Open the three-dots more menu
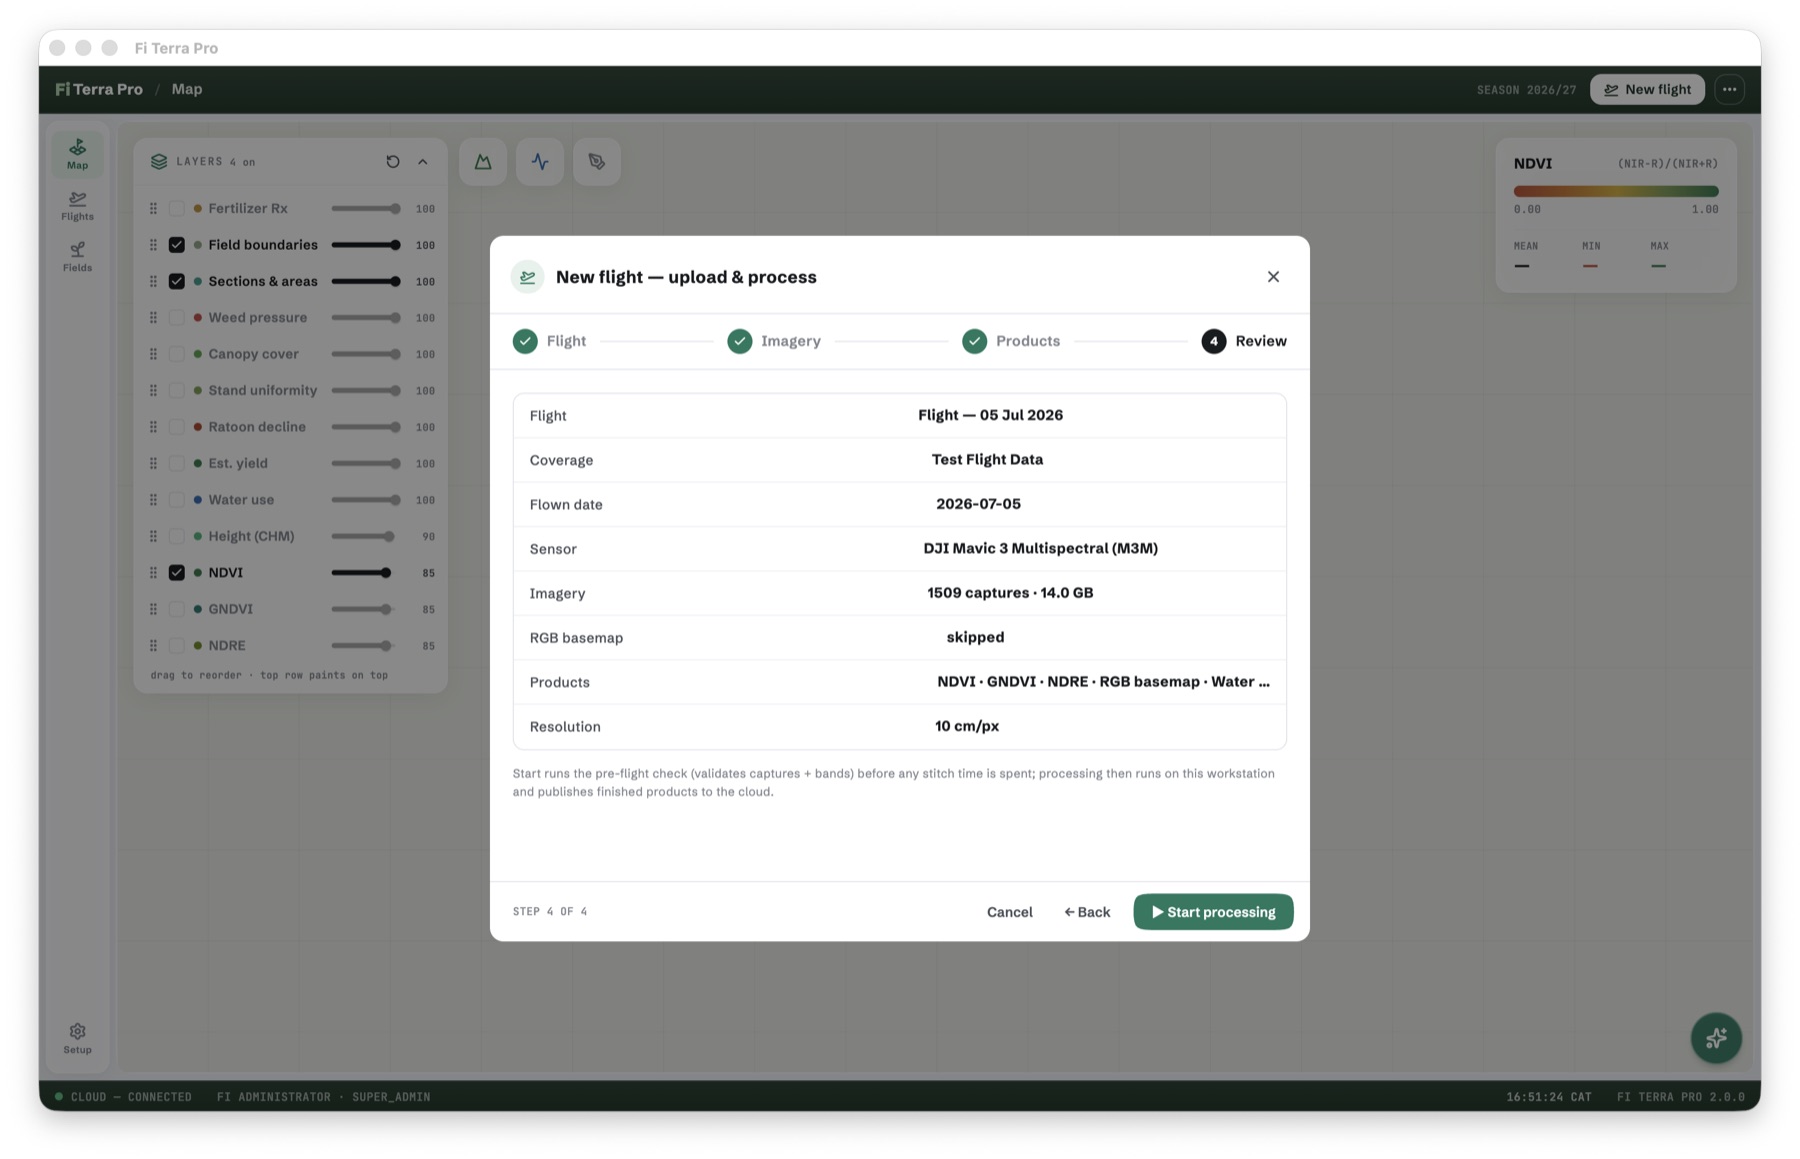Image resolution: width=1800 pixels, height=1159 pixels. (x=1729, y=90)
